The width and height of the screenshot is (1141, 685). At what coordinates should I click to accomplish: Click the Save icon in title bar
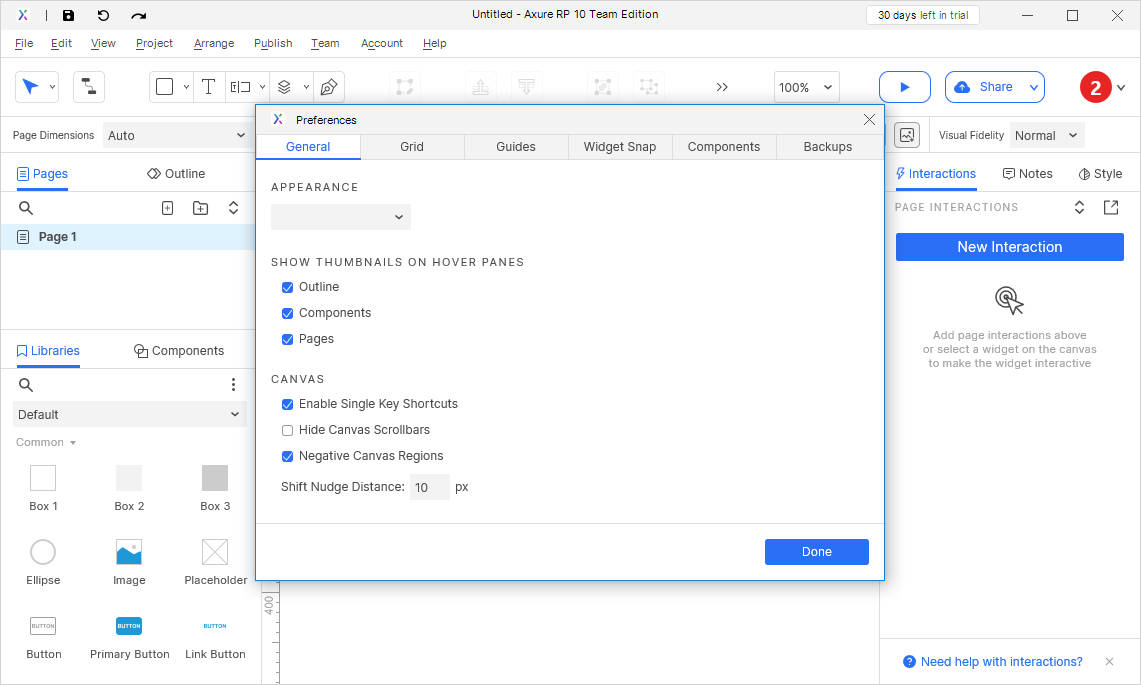point(68,16)
